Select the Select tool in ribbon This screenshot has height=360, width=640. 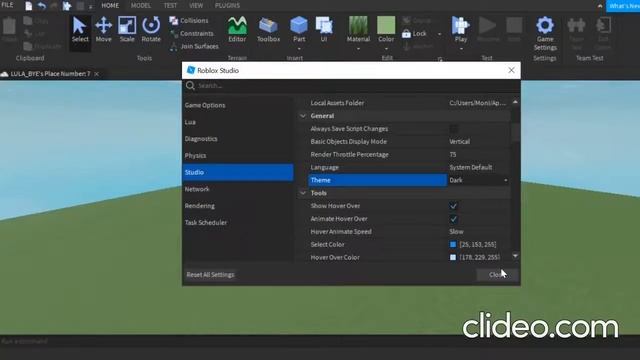[x=80, y=30]
